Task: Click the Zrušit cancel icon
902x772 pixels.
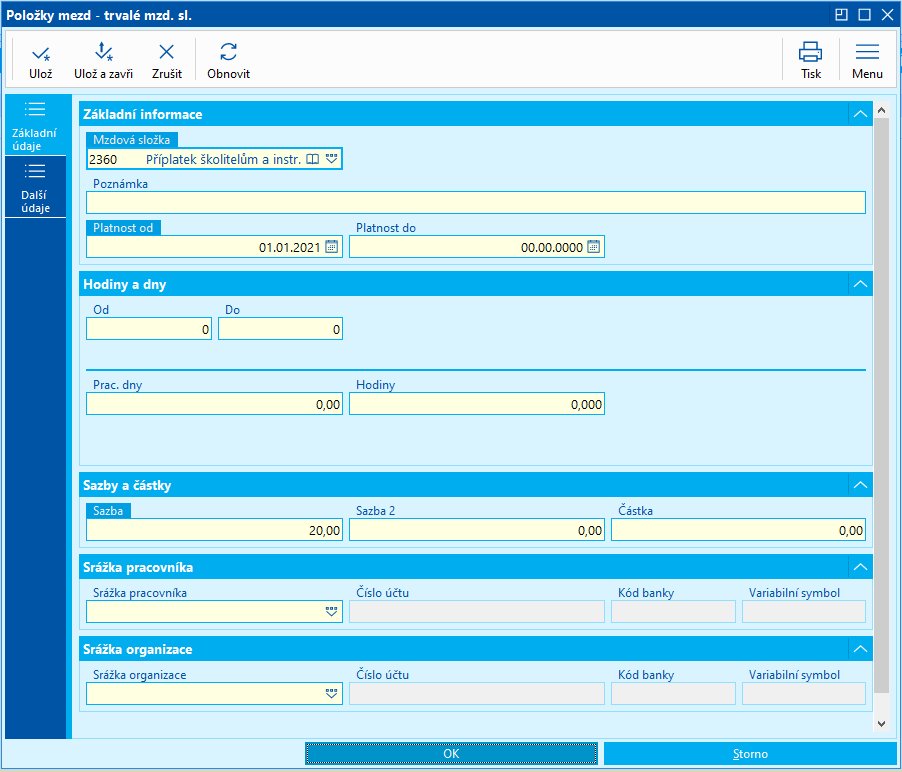Action: point(166,54)
